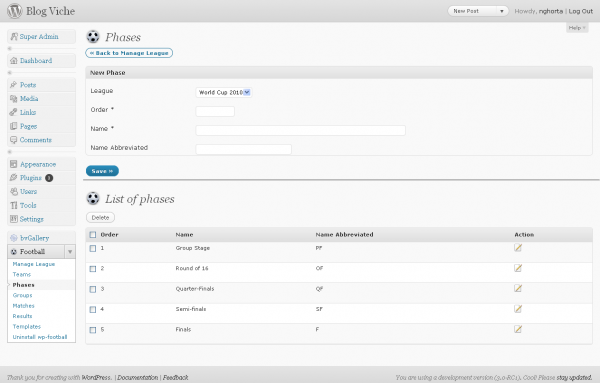Viewport: 600px width, 383px height.
Task: Focus the Order input field
Action: point(215,111)
